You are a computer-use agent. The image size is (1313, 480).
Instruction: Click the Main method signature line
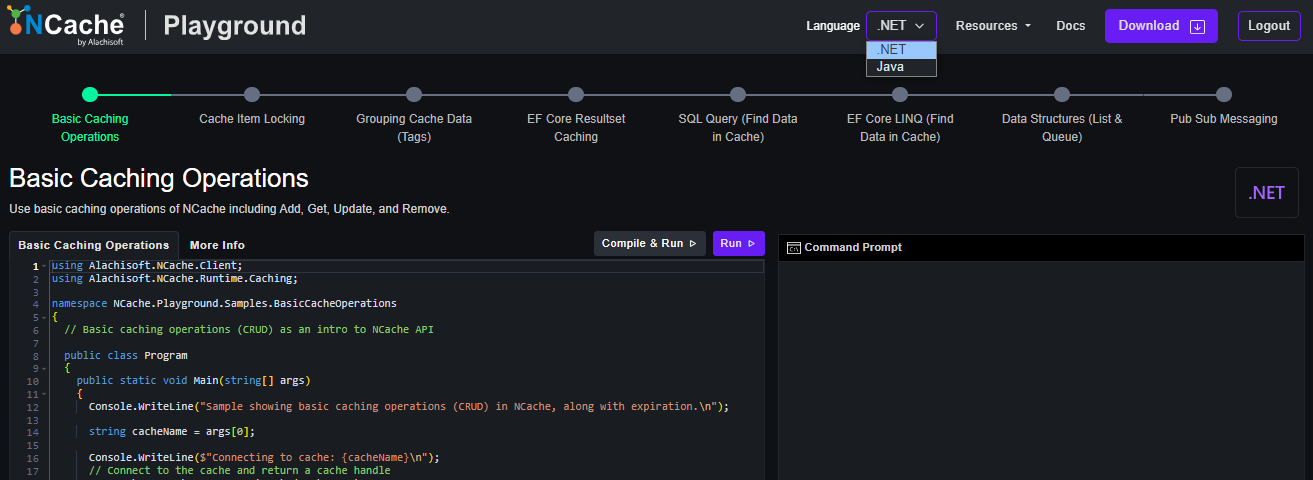pos(194,380)
